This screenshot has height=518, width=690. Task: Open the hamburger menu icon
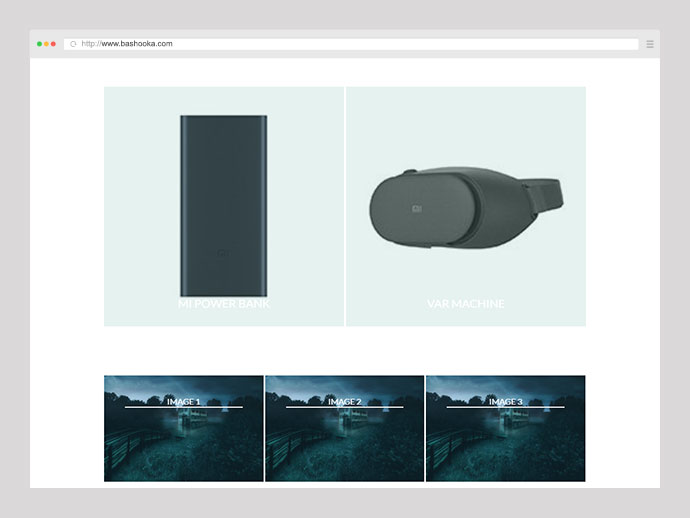[x=650, y=44]
